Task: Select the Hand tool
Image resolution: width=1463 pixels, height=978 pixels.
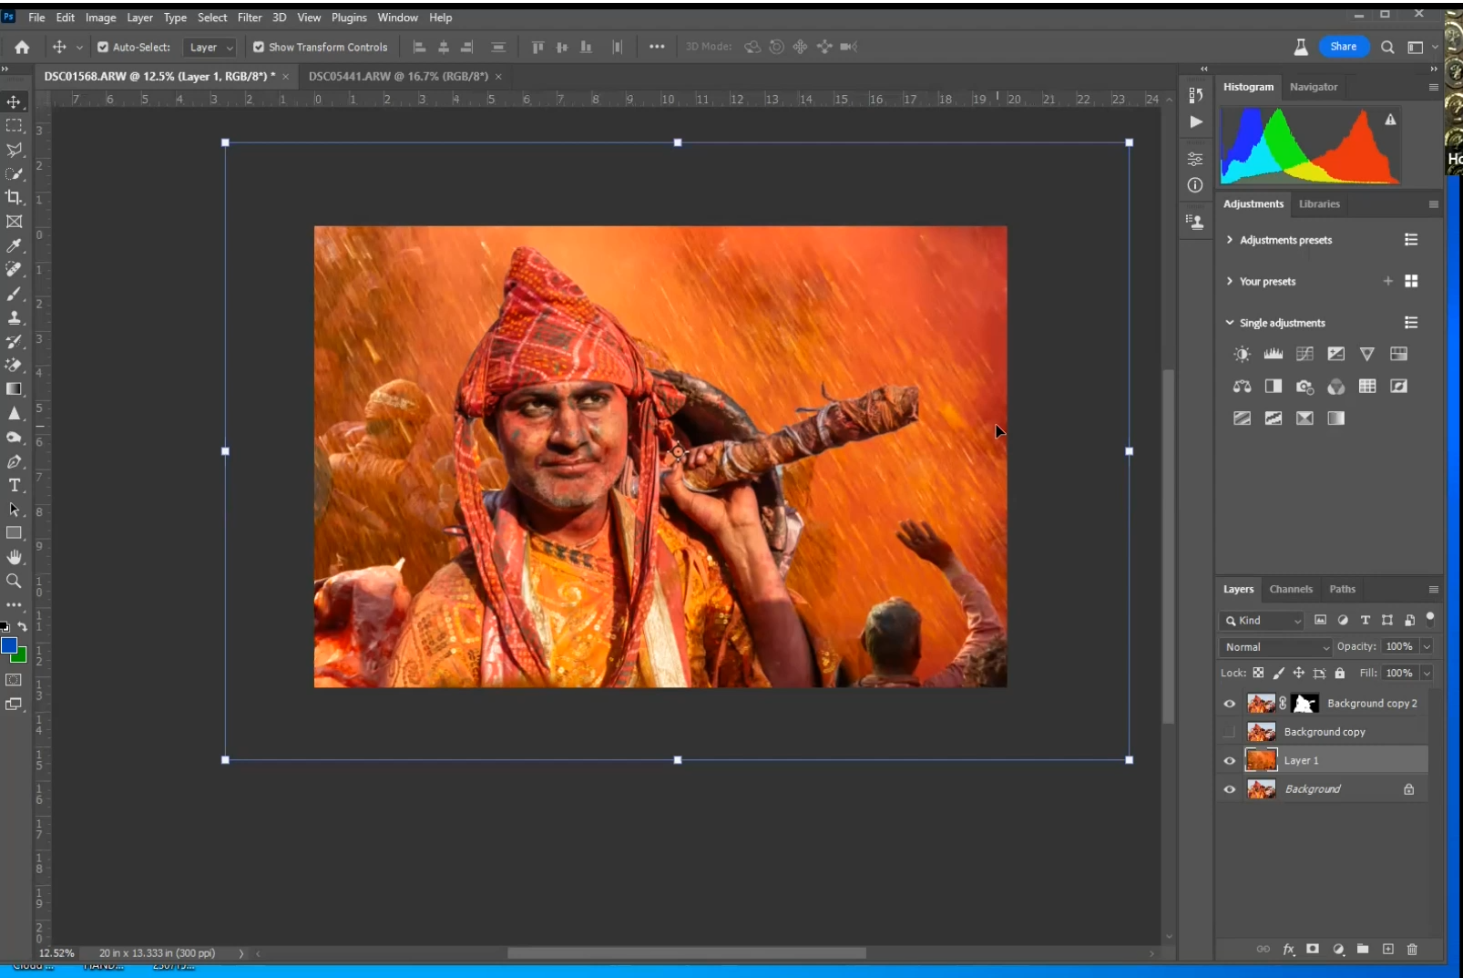Action: point(14,557)
